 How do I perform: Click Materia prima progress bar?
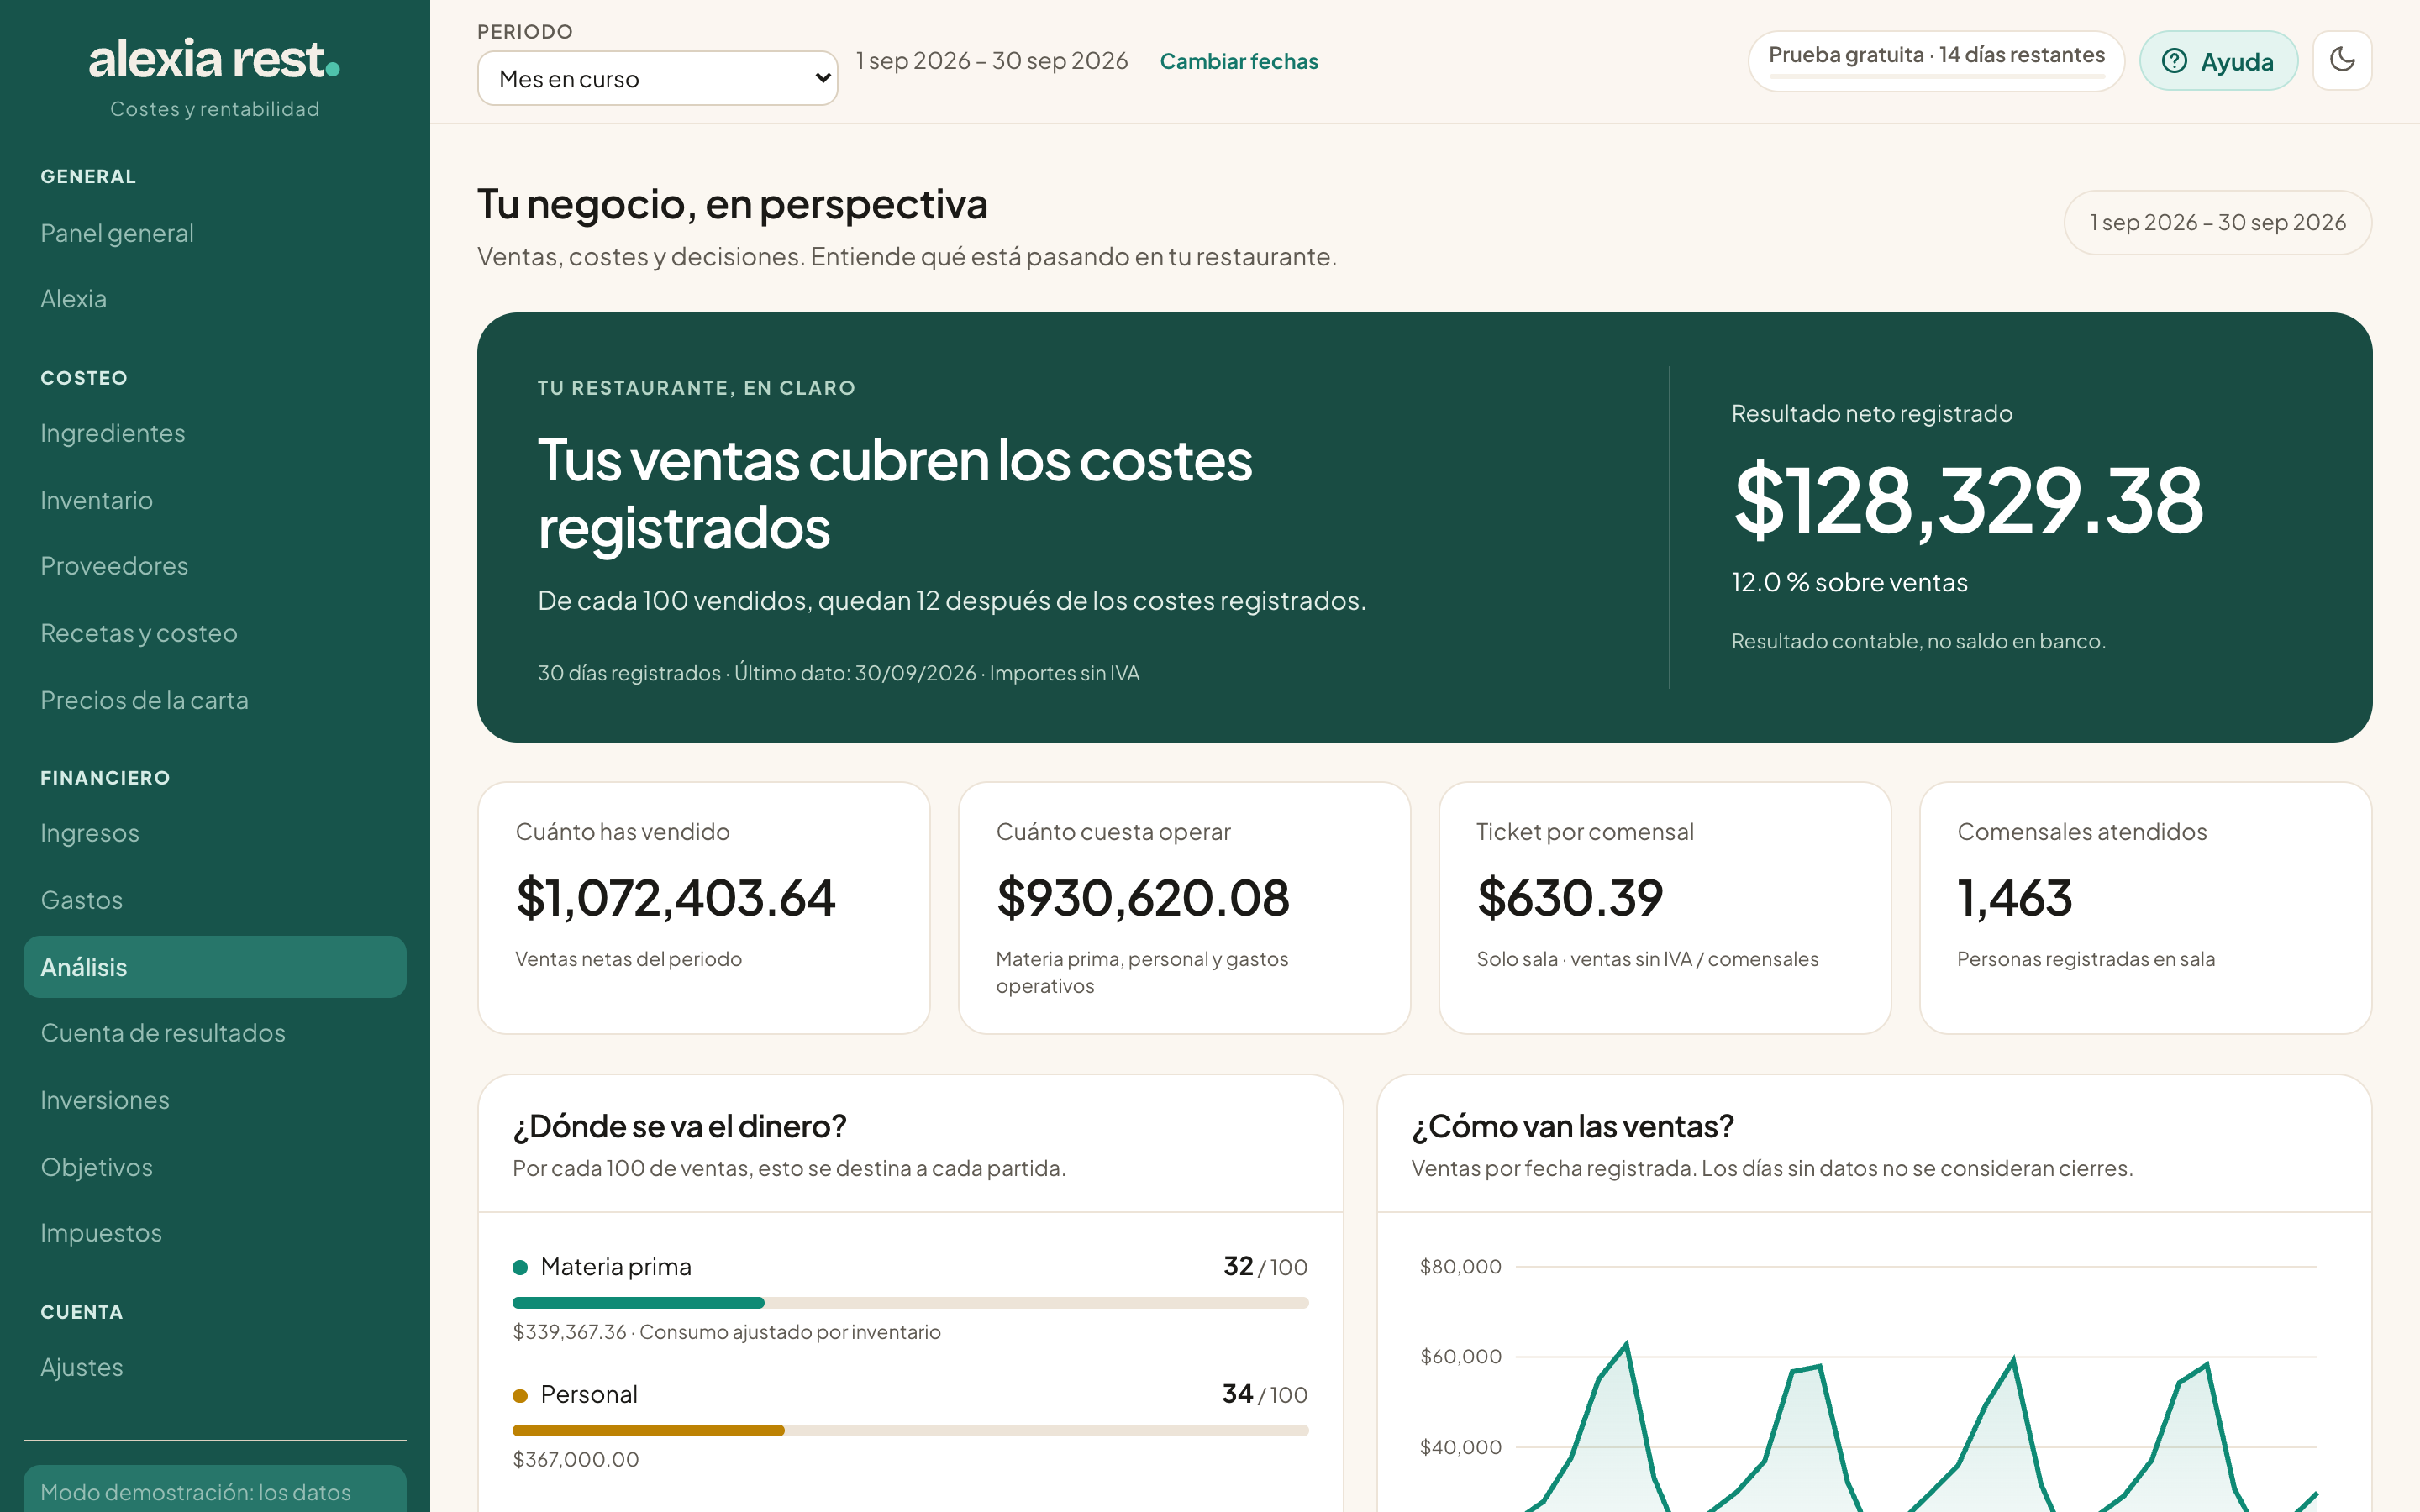click(910, 1303)
